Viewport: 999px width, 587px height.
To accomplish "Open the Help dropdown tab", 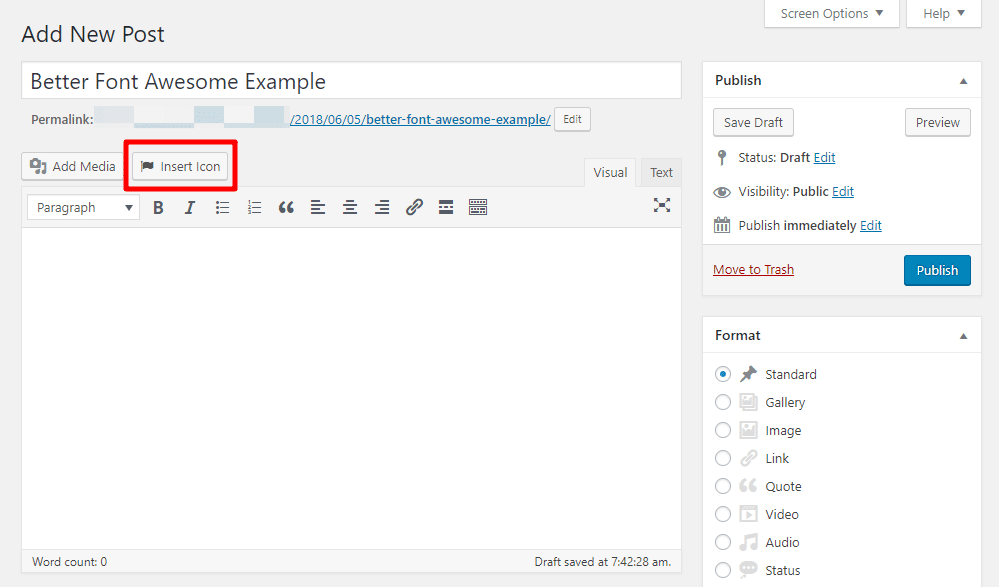I will [944, 13].
